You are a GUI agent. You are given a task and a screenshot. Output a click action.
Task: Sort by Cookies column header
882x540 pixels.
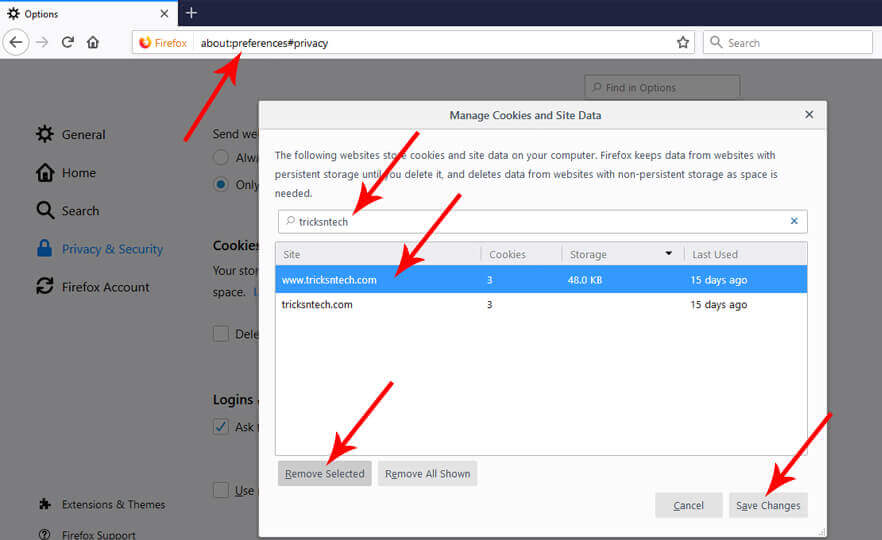point(521,254)
